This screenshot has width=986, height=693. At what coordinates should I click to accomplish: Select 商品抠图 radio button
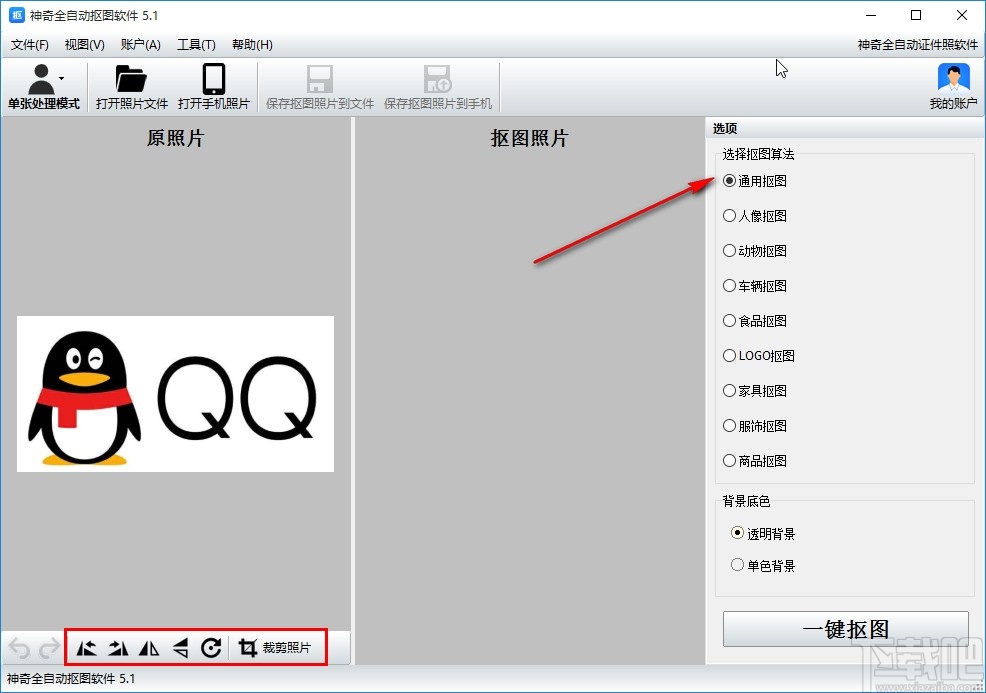(x=729, y=461)
